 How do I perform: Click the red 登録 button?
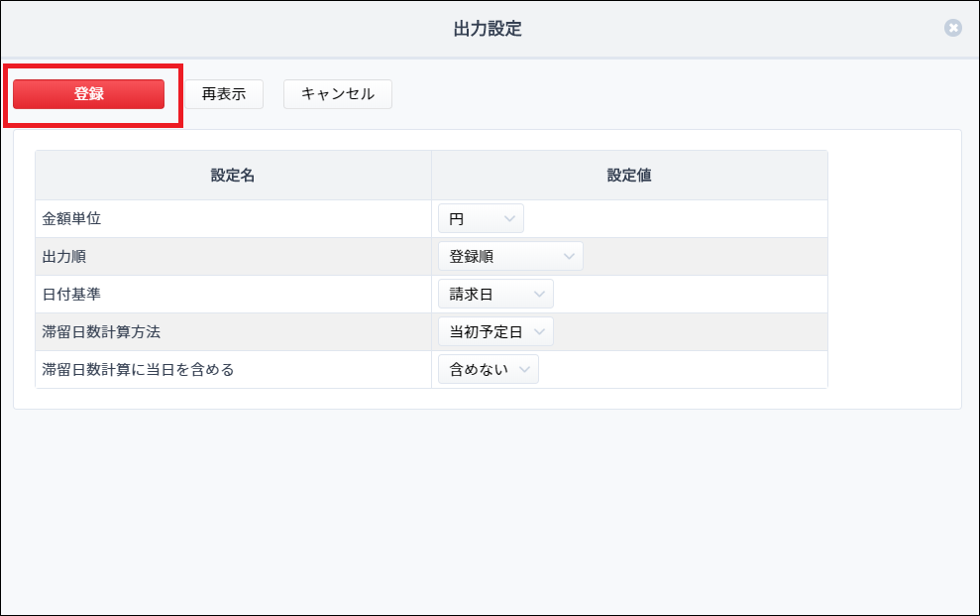point(89,94)
